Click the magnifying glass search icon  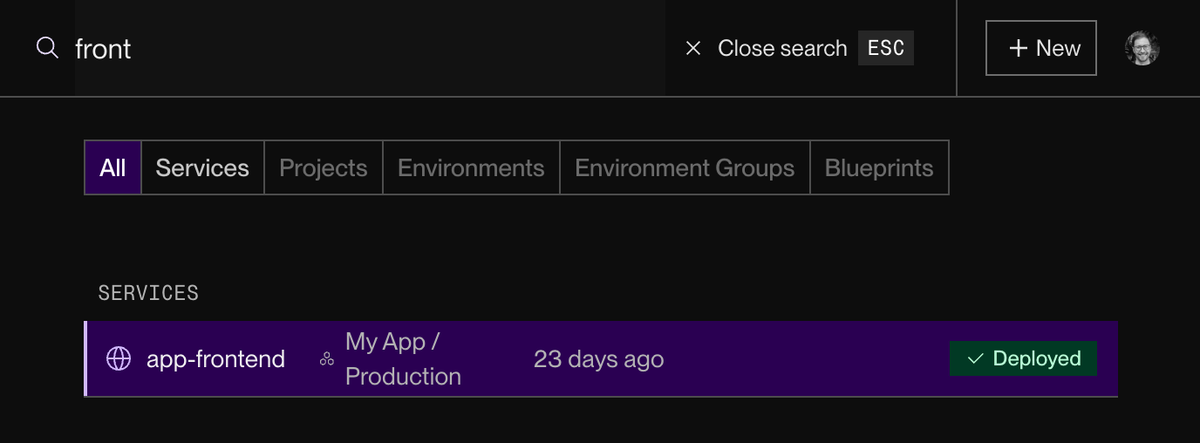[46, 48]
